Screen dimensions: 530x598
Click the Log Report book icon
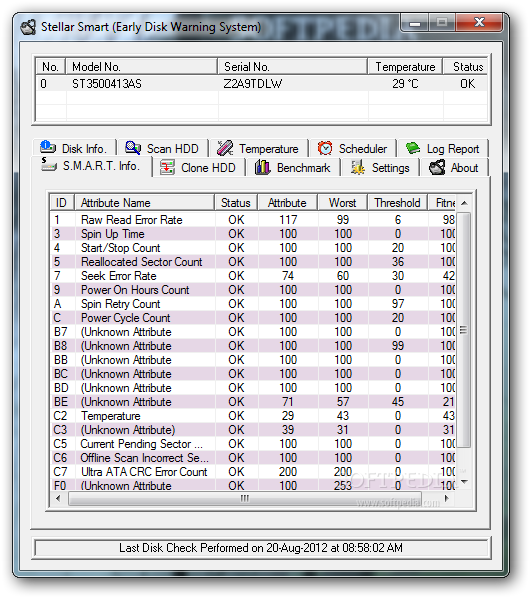(413, 148)
